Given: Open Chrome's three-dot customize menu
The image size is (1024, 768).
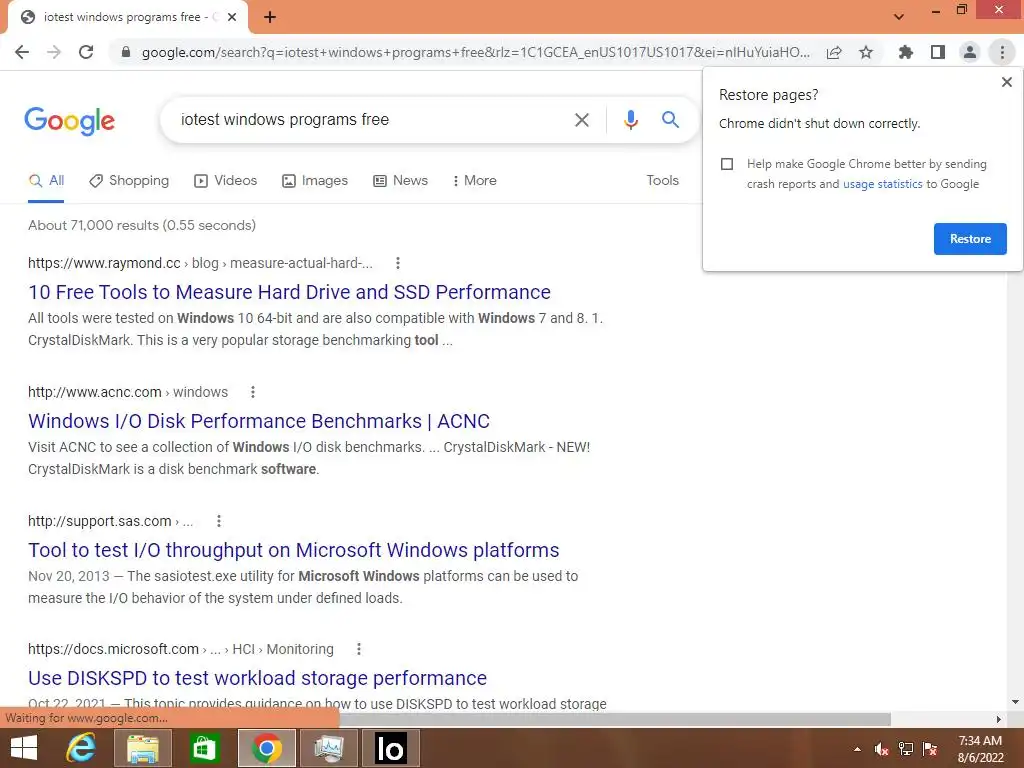Looking at the screenshot, I should tap(1002, 52).
